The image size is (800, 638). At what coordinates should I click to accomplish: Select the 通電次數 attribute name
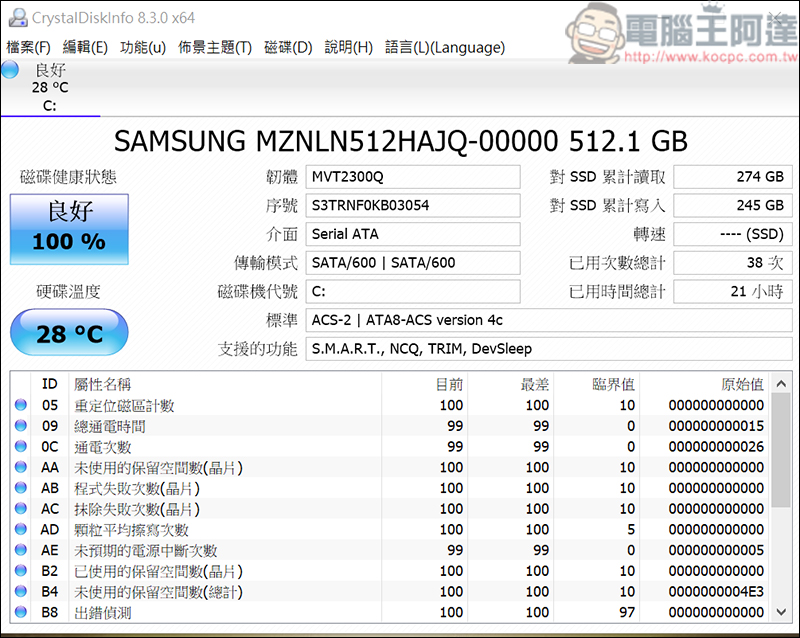[x=103, y=447]
